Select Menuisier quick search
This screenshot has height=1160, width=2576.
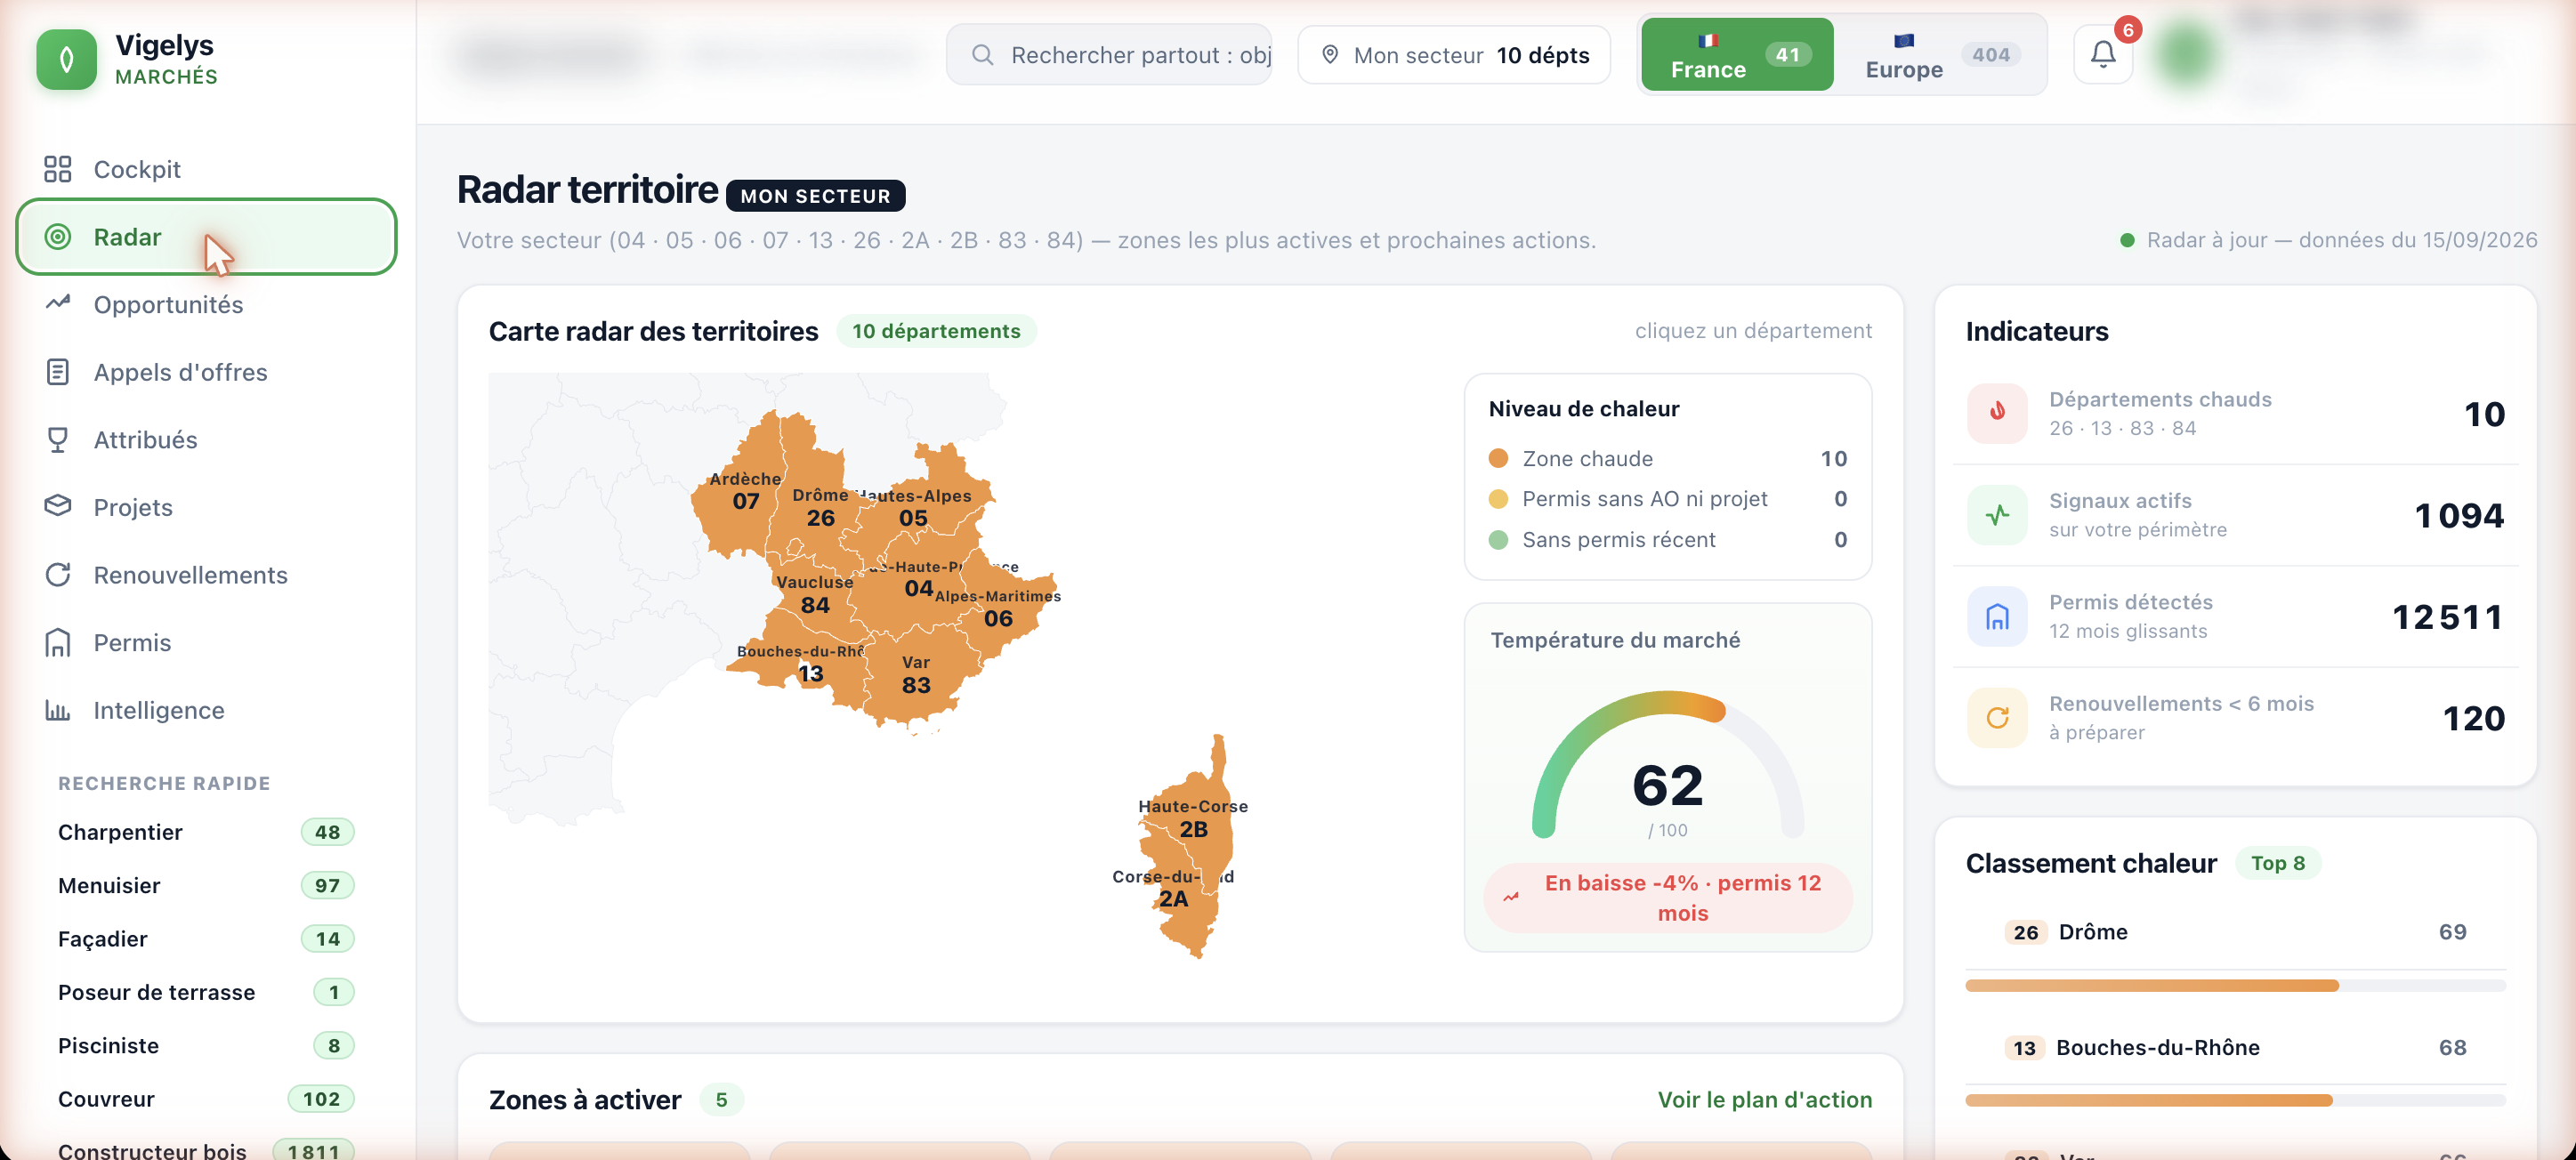coord(206,885)
